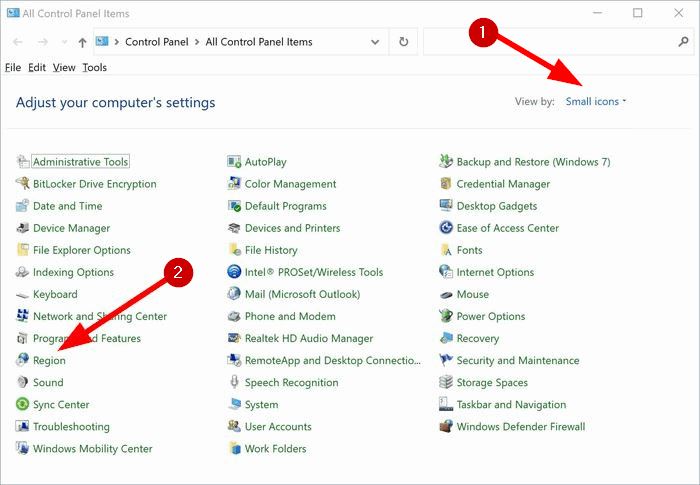Image resolution: width=700 pixels, height=485 pixels.
Task: Open the System link
Action: click(261, 405)
